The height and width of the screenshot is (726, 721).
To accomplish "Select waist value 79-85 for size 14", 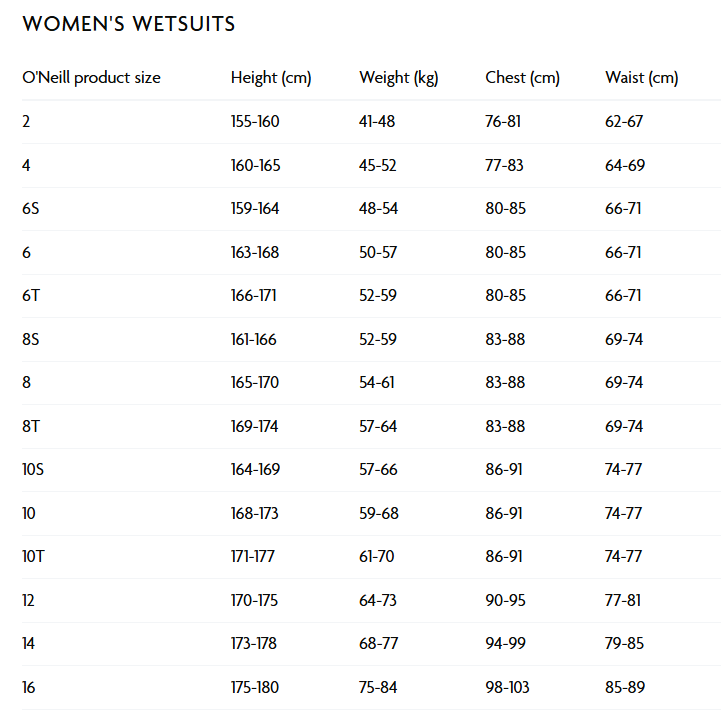I will point(625,644).
